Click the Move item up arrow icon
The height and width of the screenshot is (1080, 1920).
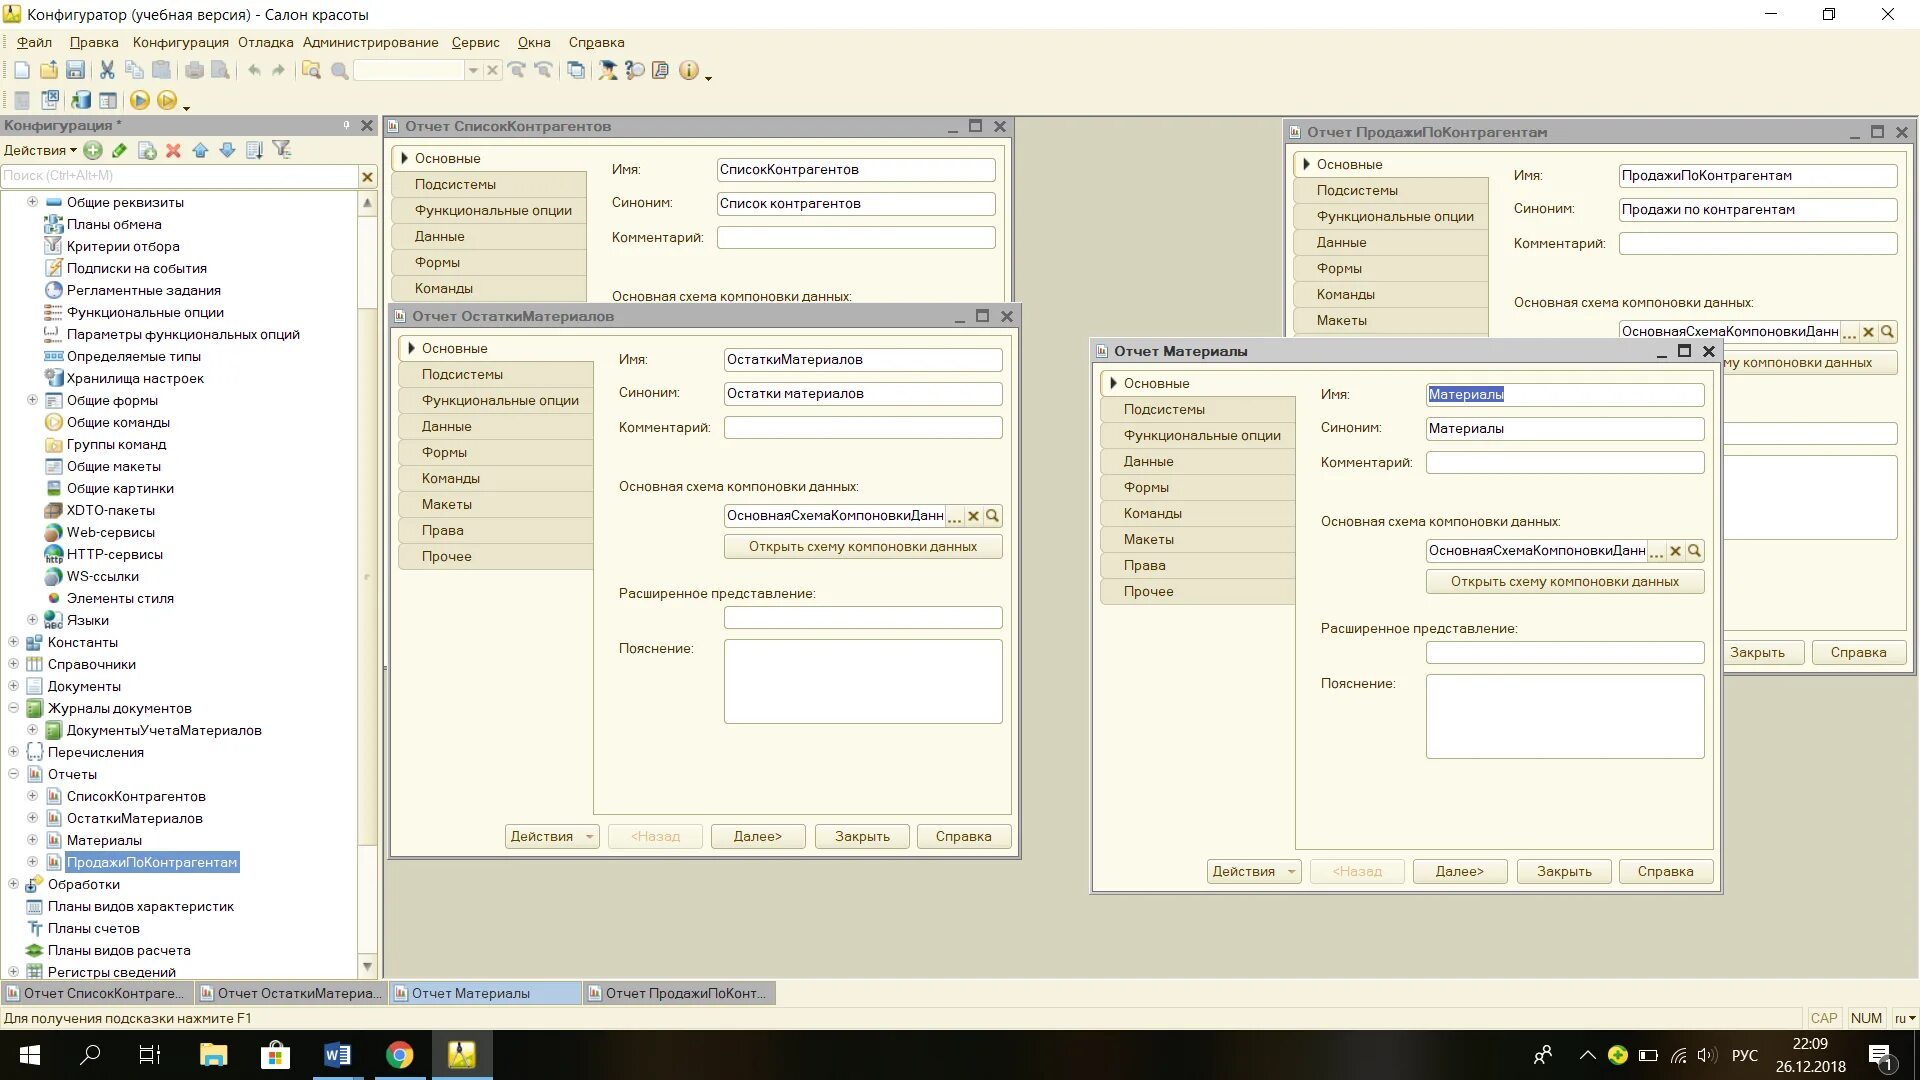point(200,150)
